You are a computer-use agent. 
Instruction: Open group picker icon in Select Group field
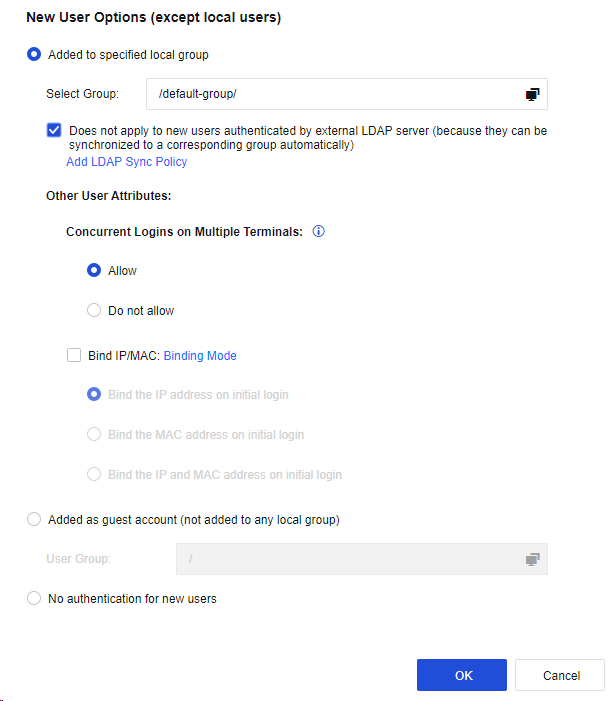(533, 94)
